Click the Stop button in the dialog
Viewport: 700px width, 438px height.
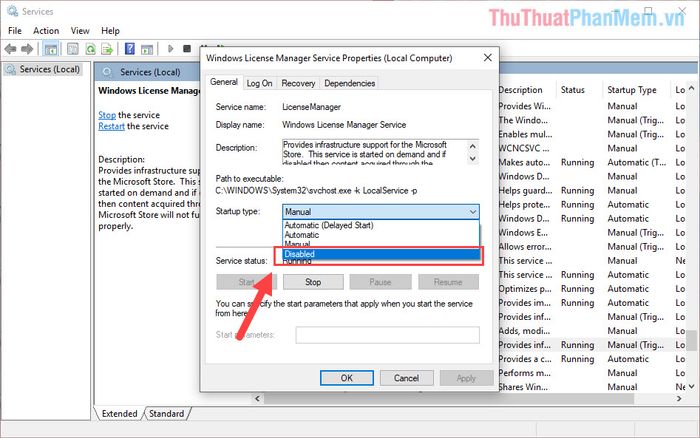click(313, 282)
